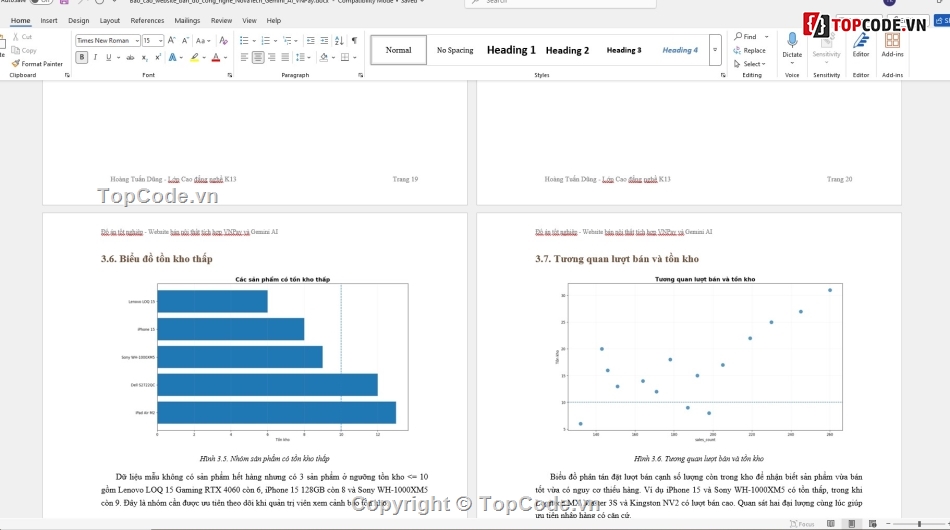This screenshot has width=950, height=530.
Task: Open the Layout tab
Action: pyautogui.click(x=110, y=21)
